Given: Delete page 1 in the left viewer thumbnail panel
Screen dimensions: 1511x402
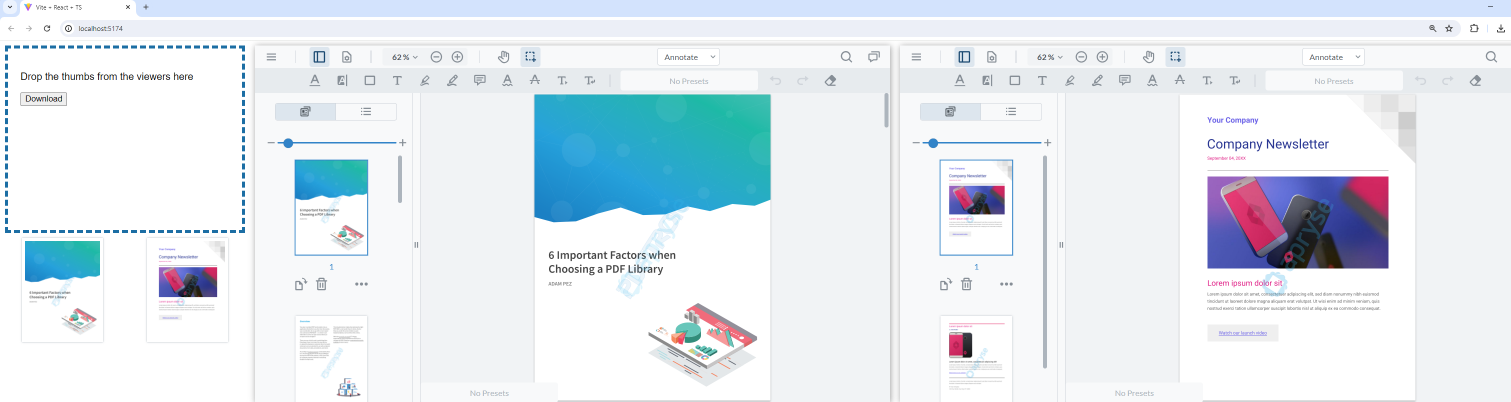Looking at the screenshot, I should [x=321, y=285].
